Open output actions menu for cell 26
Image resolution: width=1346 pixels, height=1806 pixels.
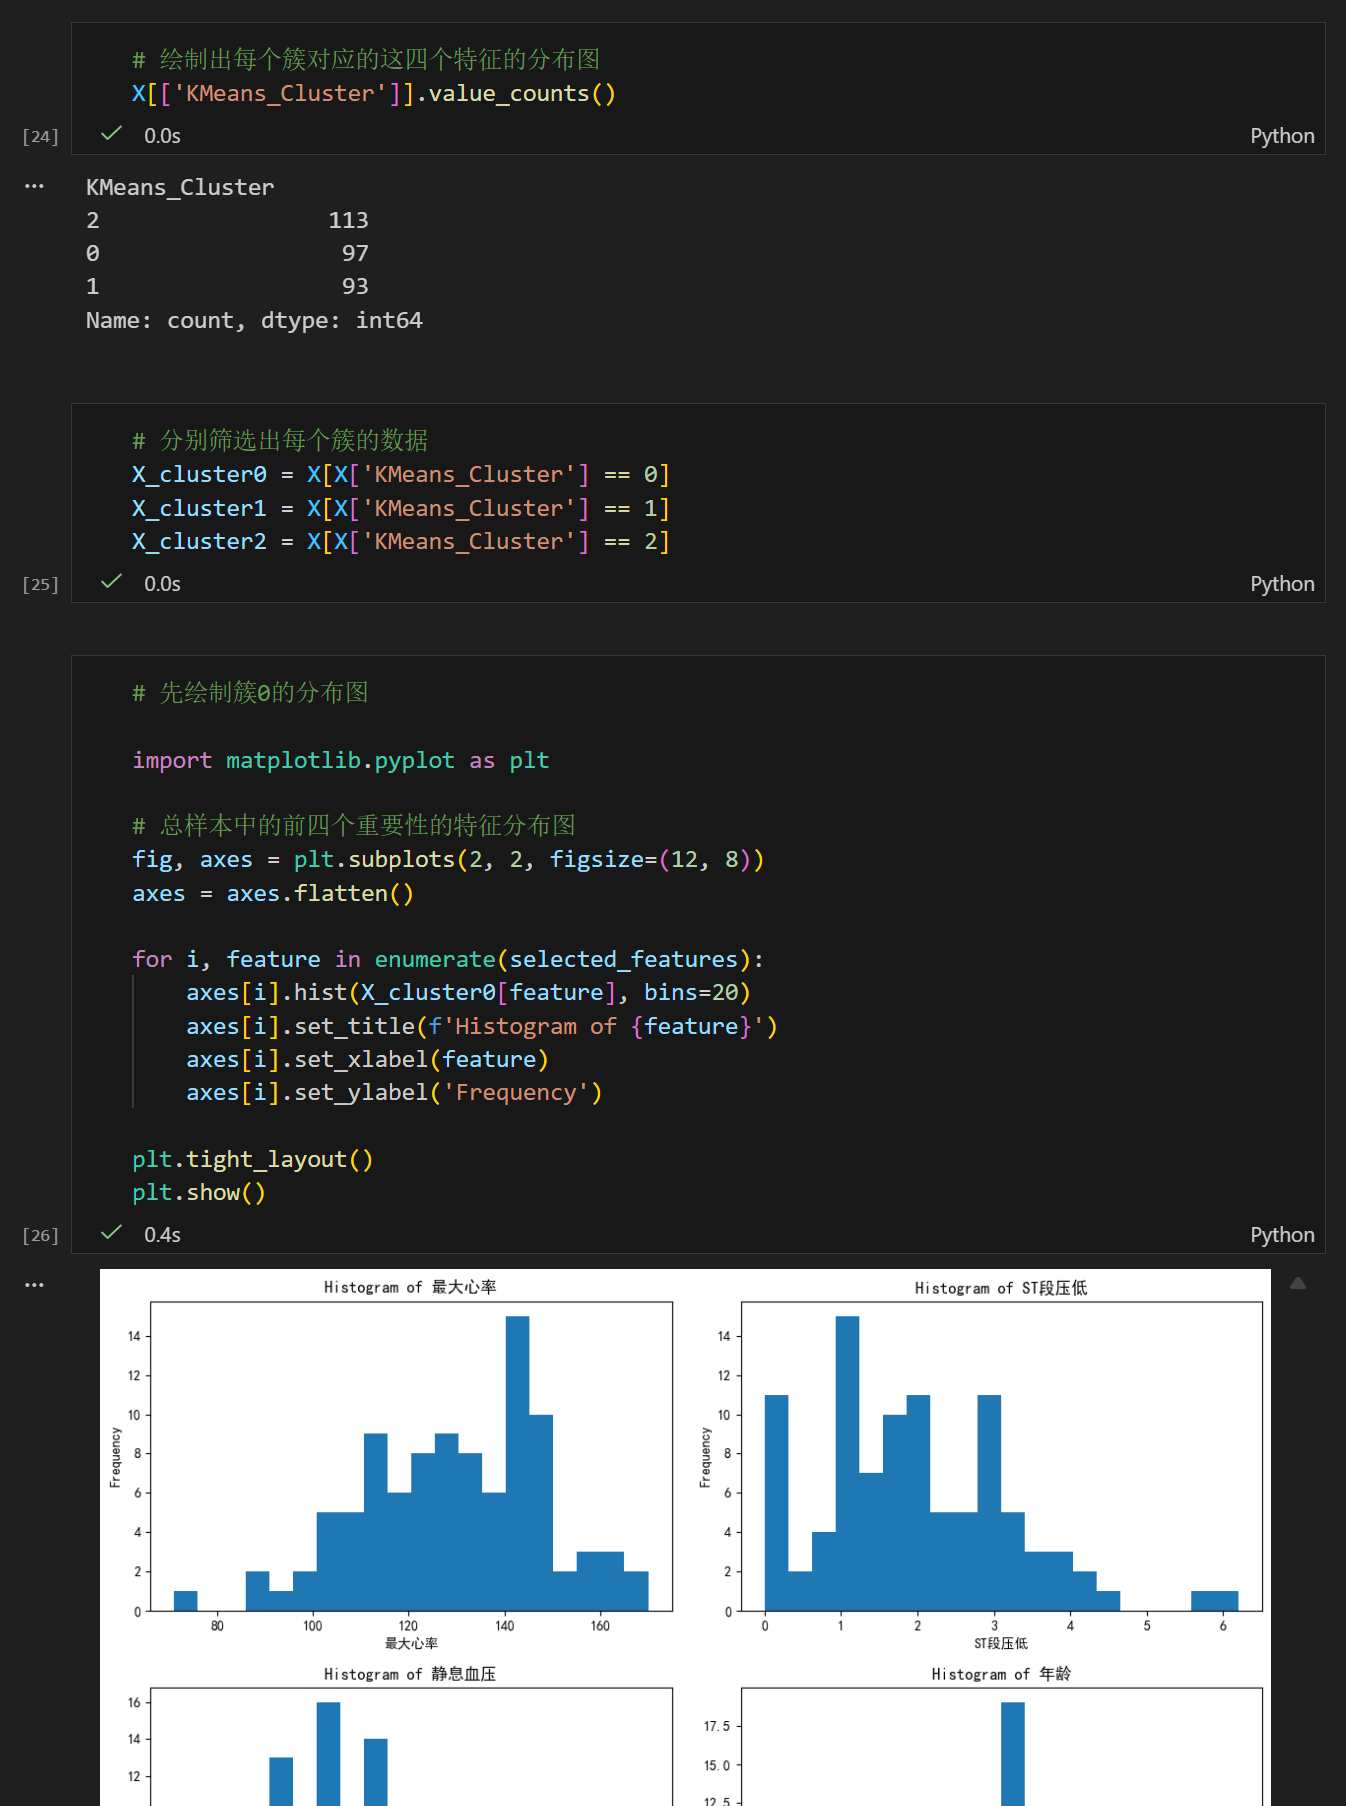point(34,1285)
